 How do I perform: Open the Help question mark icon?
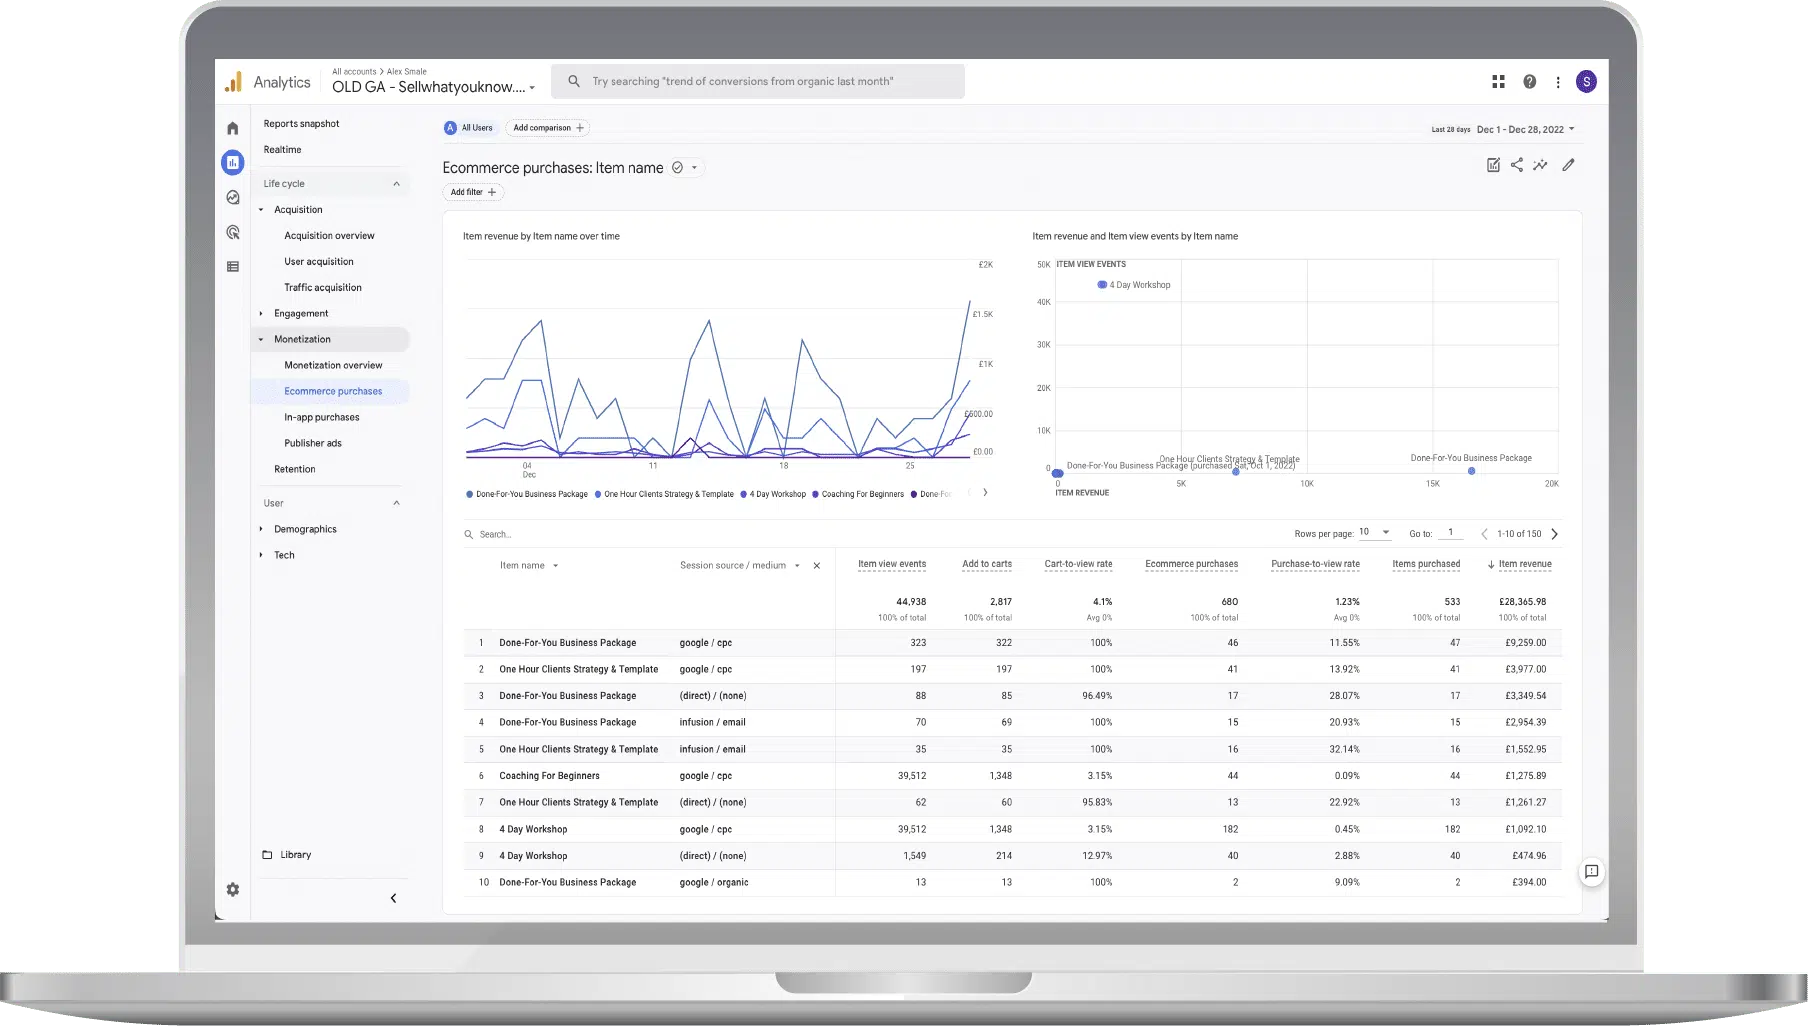pyautogui.click(x=1529, y=82)
